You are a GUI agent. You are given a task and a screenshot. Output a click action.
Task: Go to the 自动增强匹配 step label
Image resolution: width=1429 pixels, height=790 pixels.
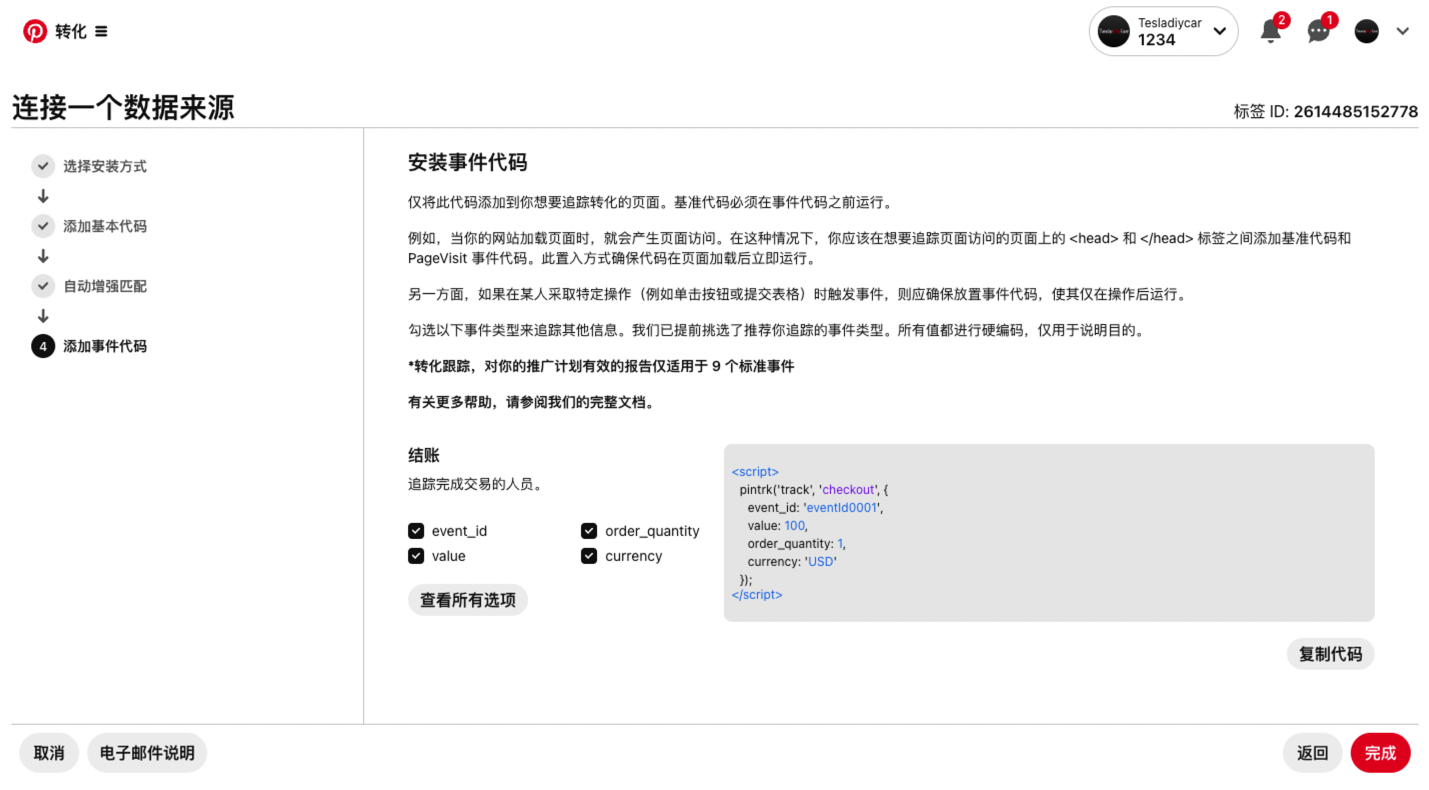(x=105, y=286)
